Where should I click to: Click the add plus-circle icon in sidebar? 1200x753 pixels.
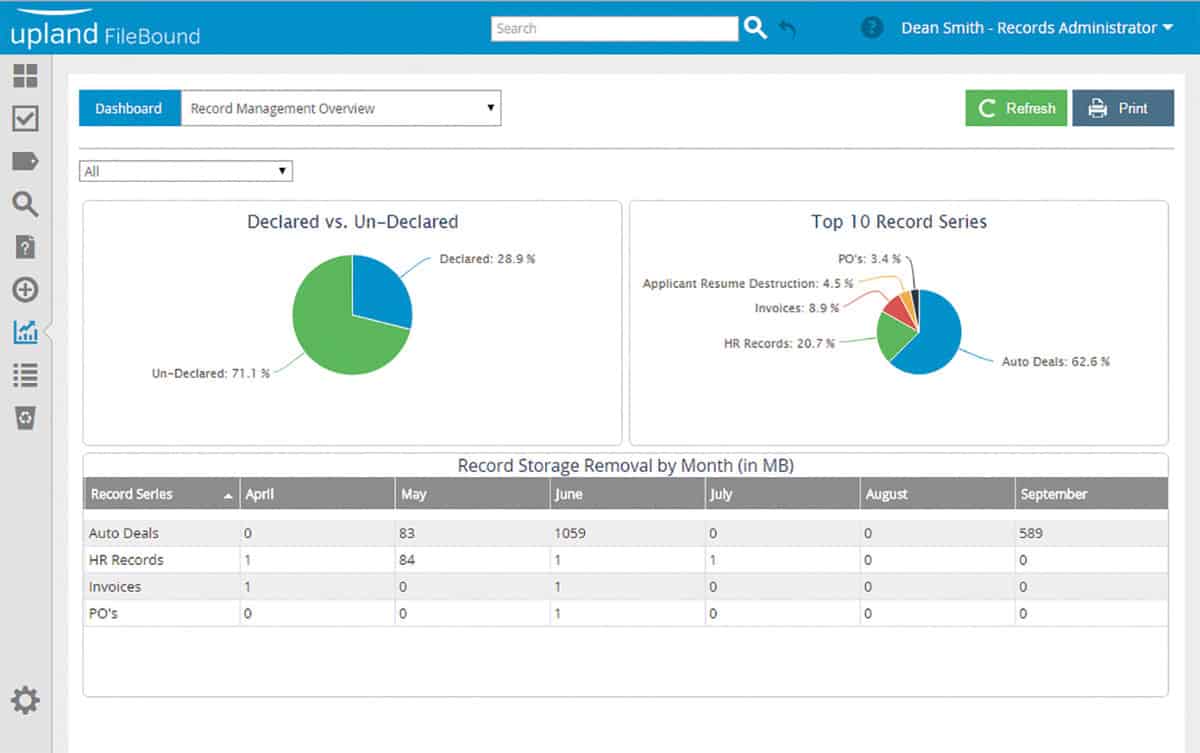(25, 290)
